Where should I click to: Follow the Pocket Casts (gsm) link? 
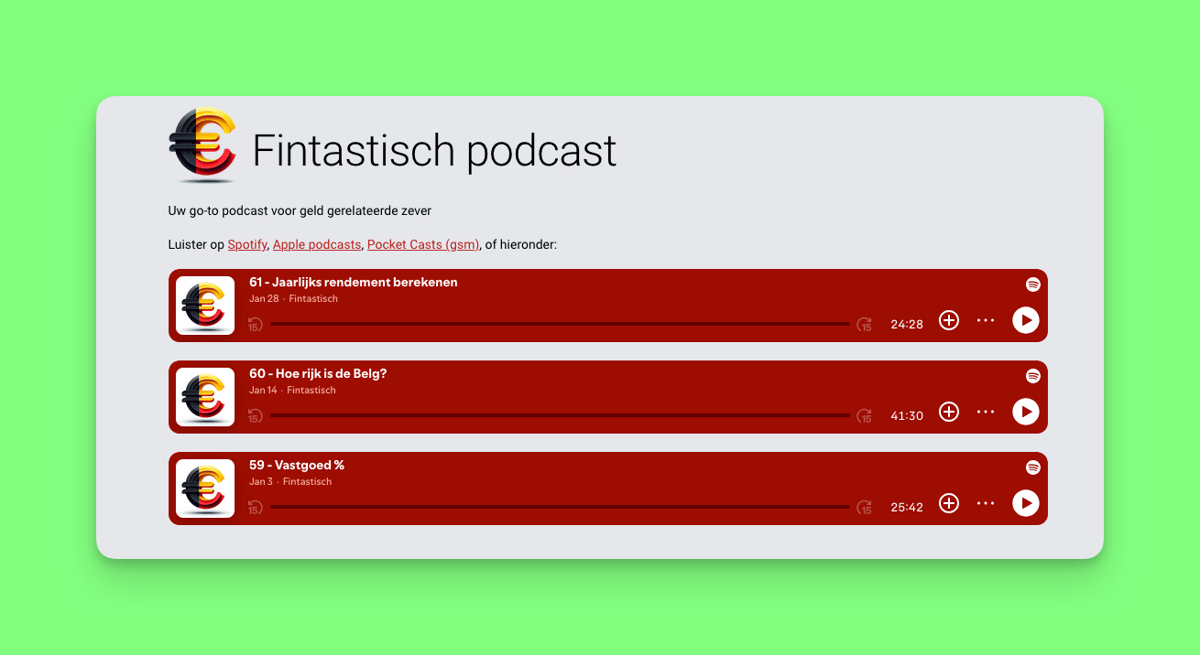point(423,245)
